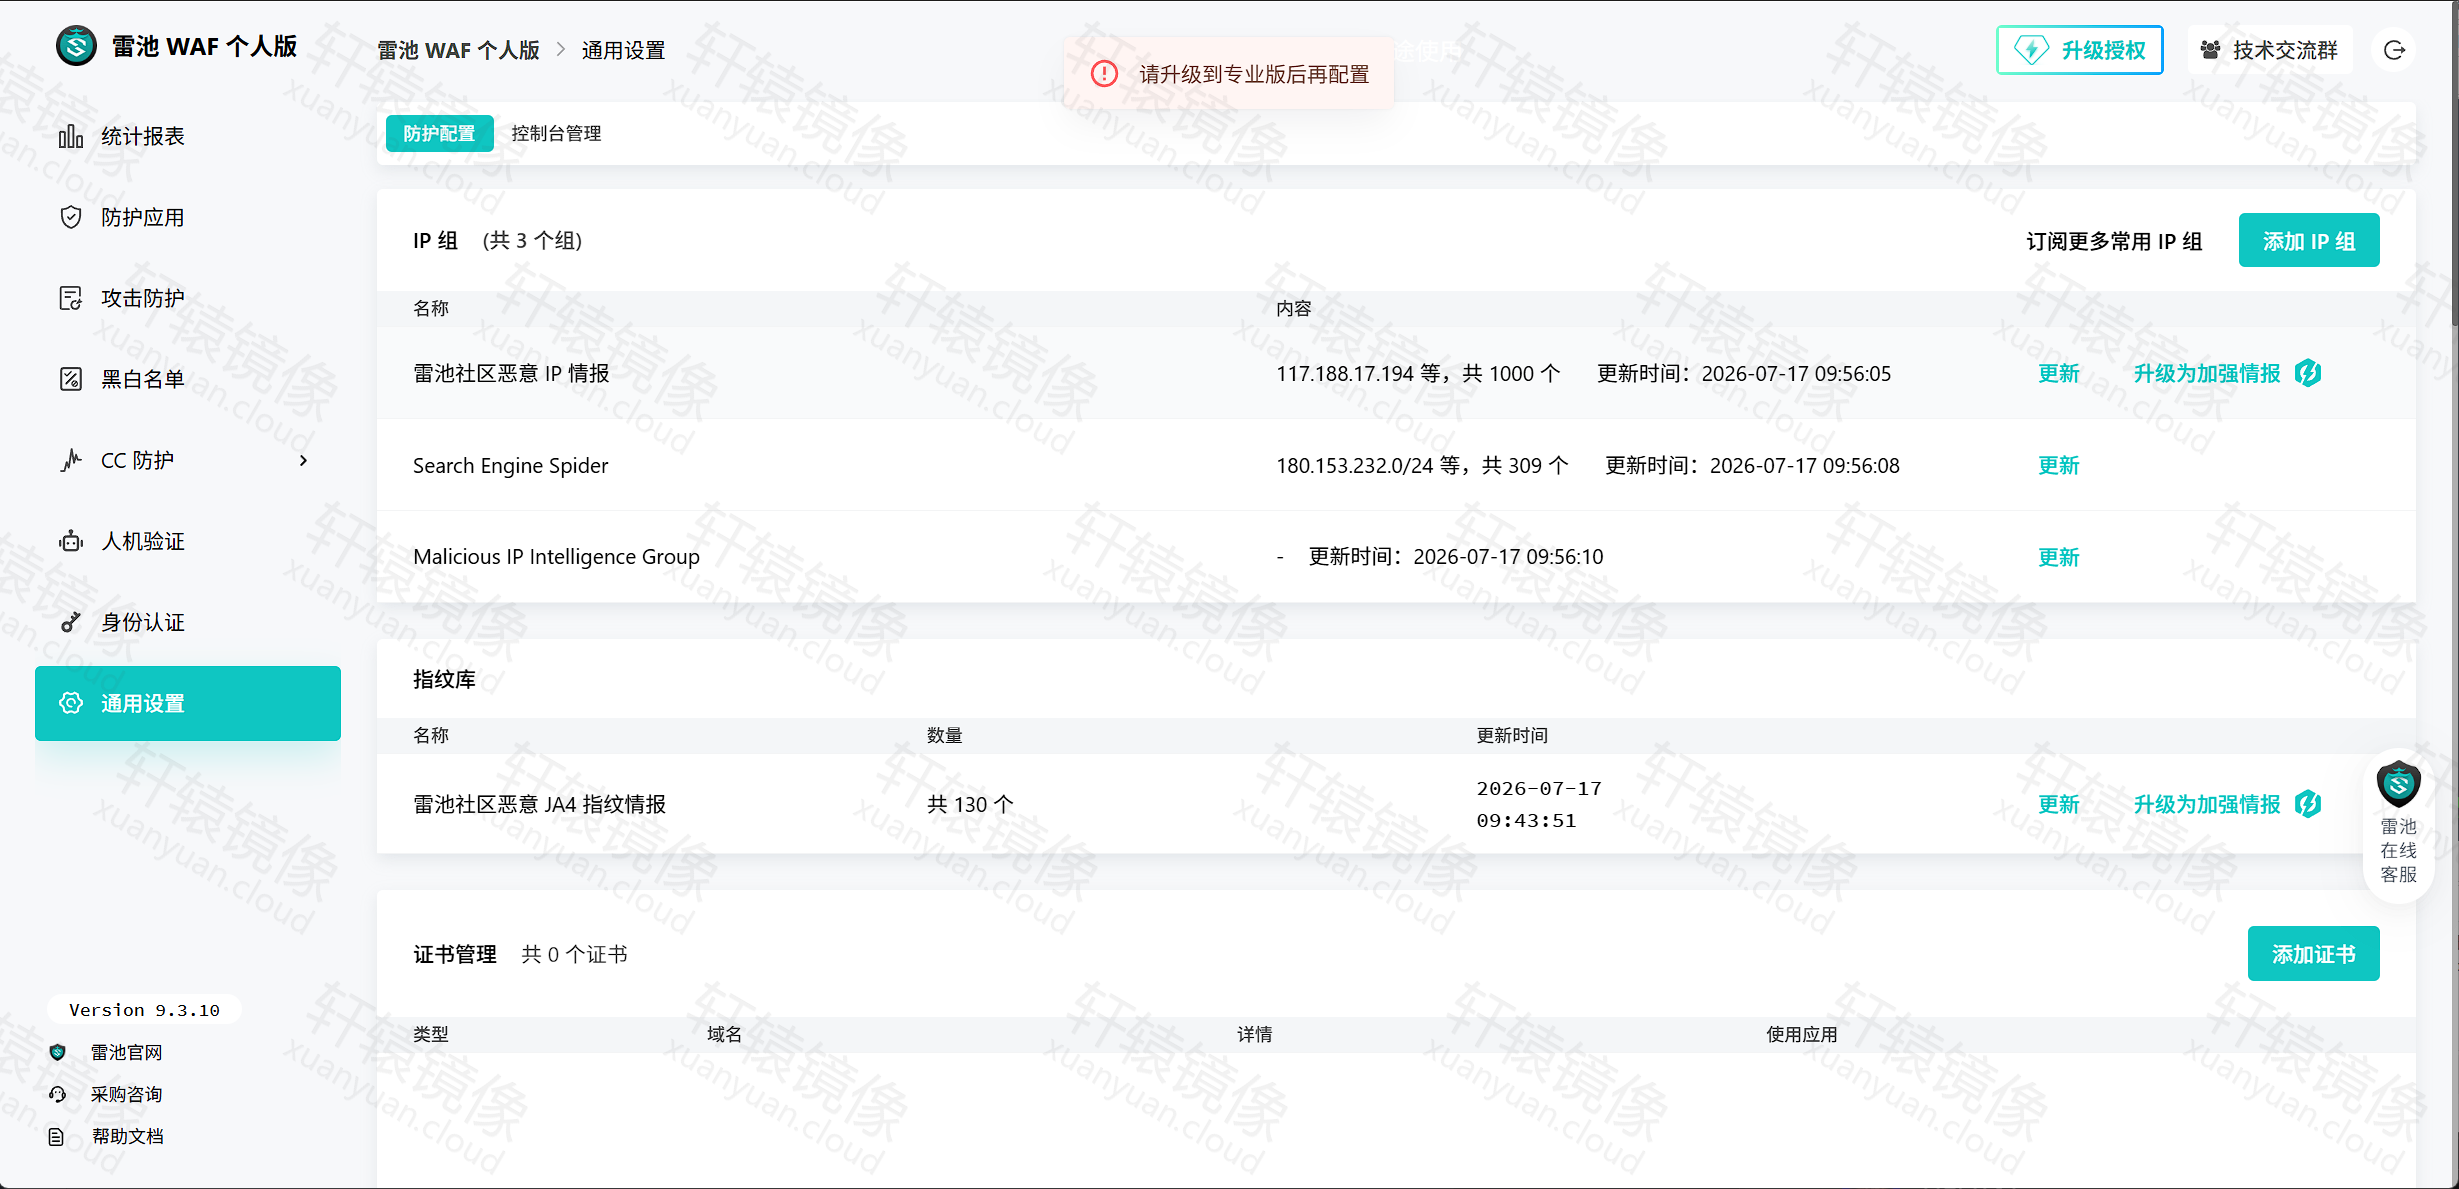Click the 雷池 WAF 个人版 breadcrumb
This screenshot has width=2459, height=1189.
[x=458, y=50]
